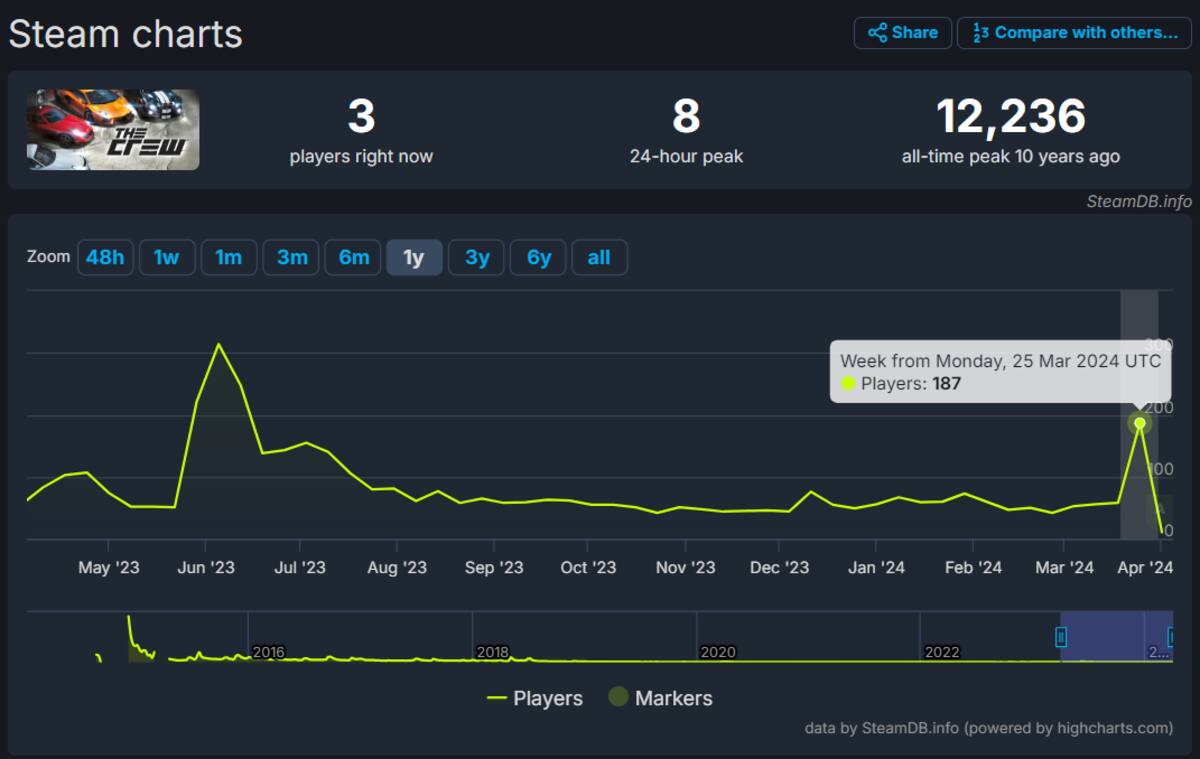Image resolution: width=1200 pixels, height=759 pixels.
Task: Set chart zoom to 6m
Action: coord(353,258)
